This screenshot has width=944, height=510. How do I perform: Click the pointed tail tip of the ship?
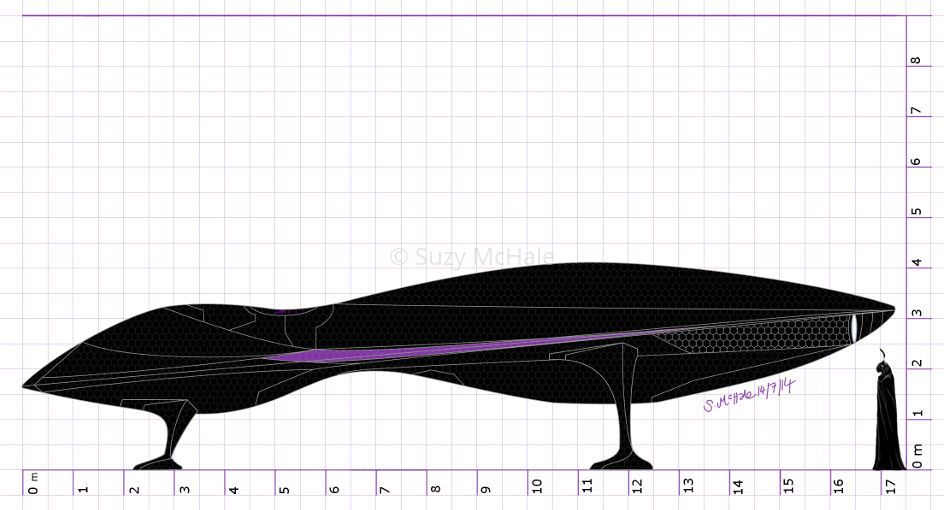pyautogui.click(x=893, y=309)
